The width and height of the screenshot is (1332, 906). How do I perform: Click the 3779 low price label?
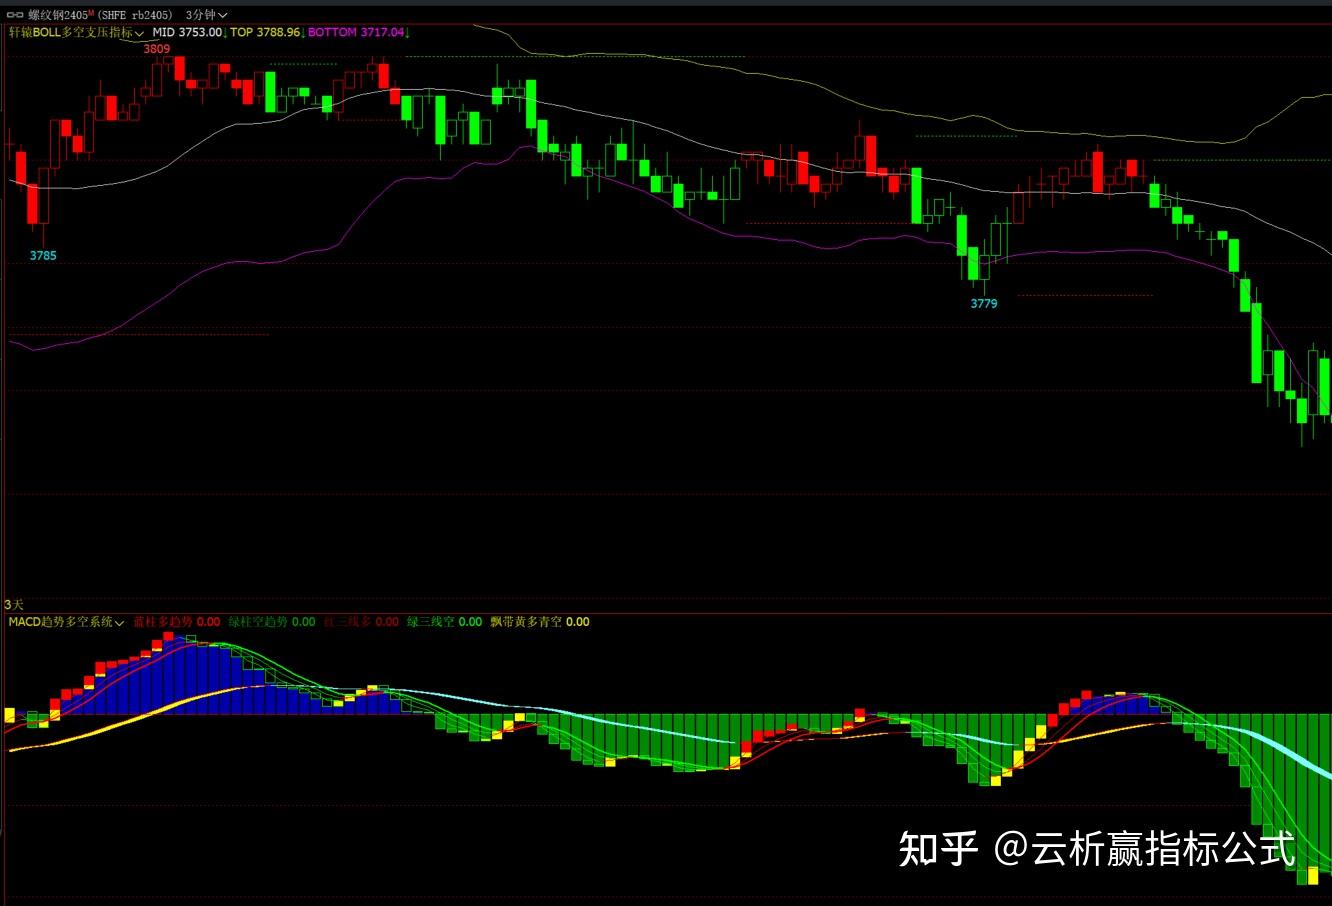point(982,302)
